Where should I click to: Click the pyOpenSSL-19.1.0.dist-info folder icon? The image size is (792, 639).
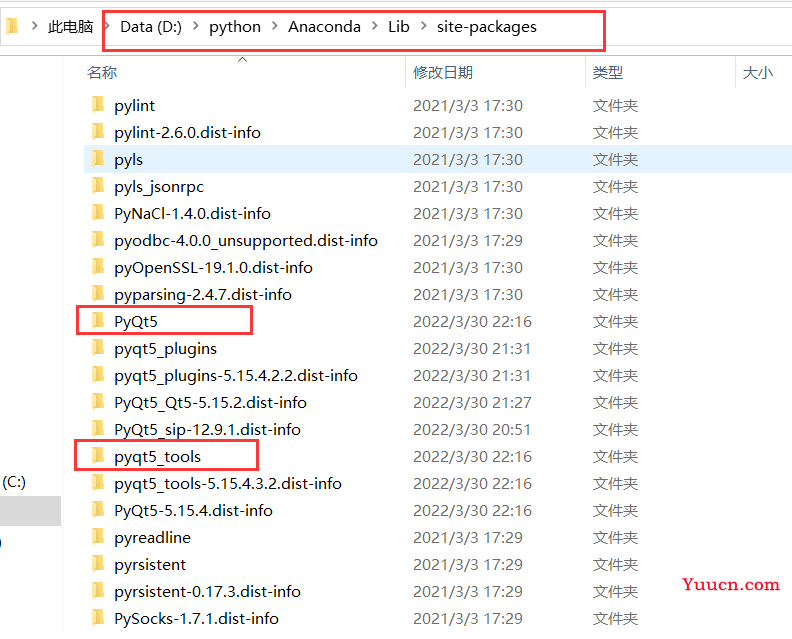[x=98, y=267]
